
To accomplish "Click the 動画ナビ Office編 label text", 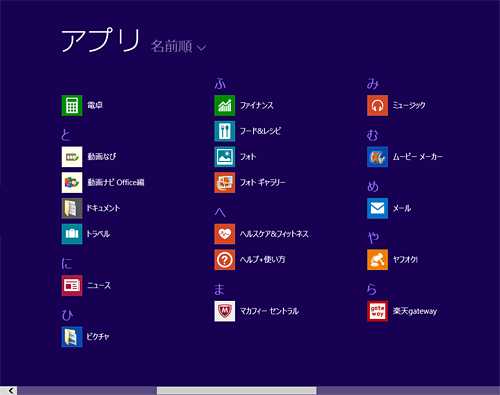I will click(116, 182).
